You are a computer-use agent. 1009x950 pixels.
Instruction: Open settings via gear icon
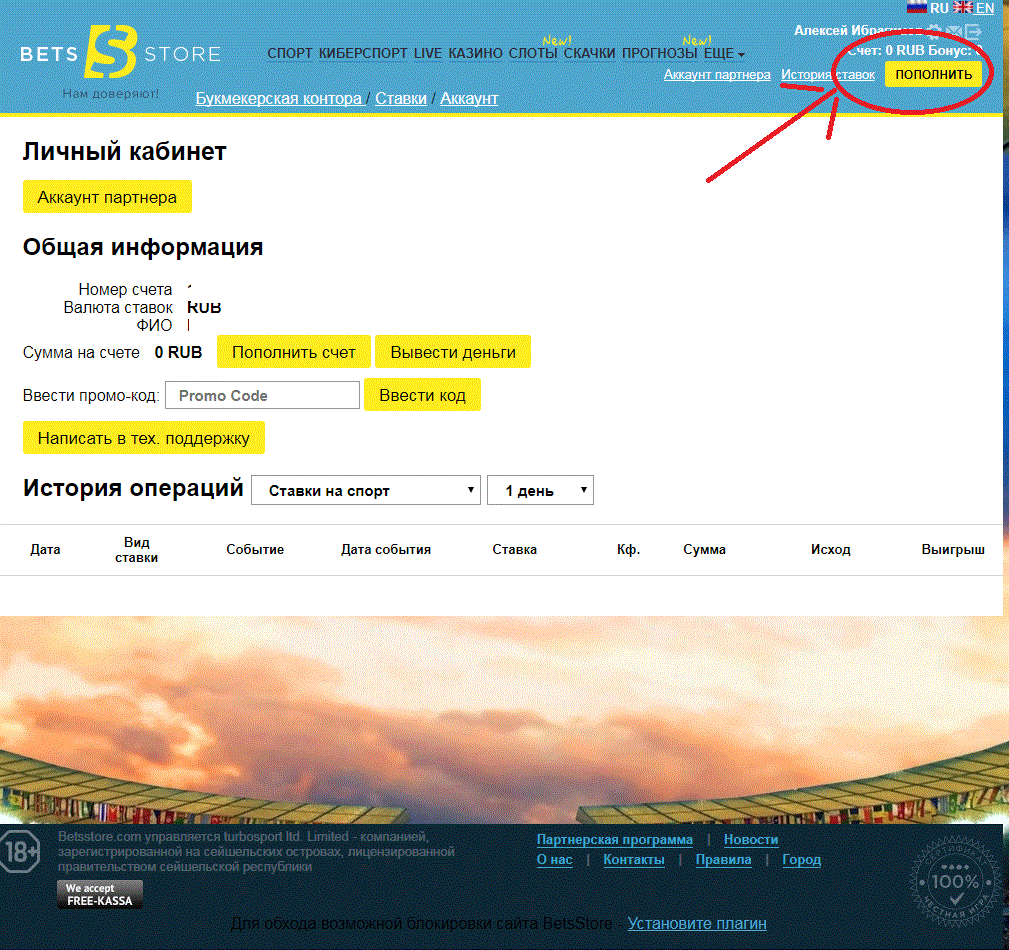tap(934, 30)
